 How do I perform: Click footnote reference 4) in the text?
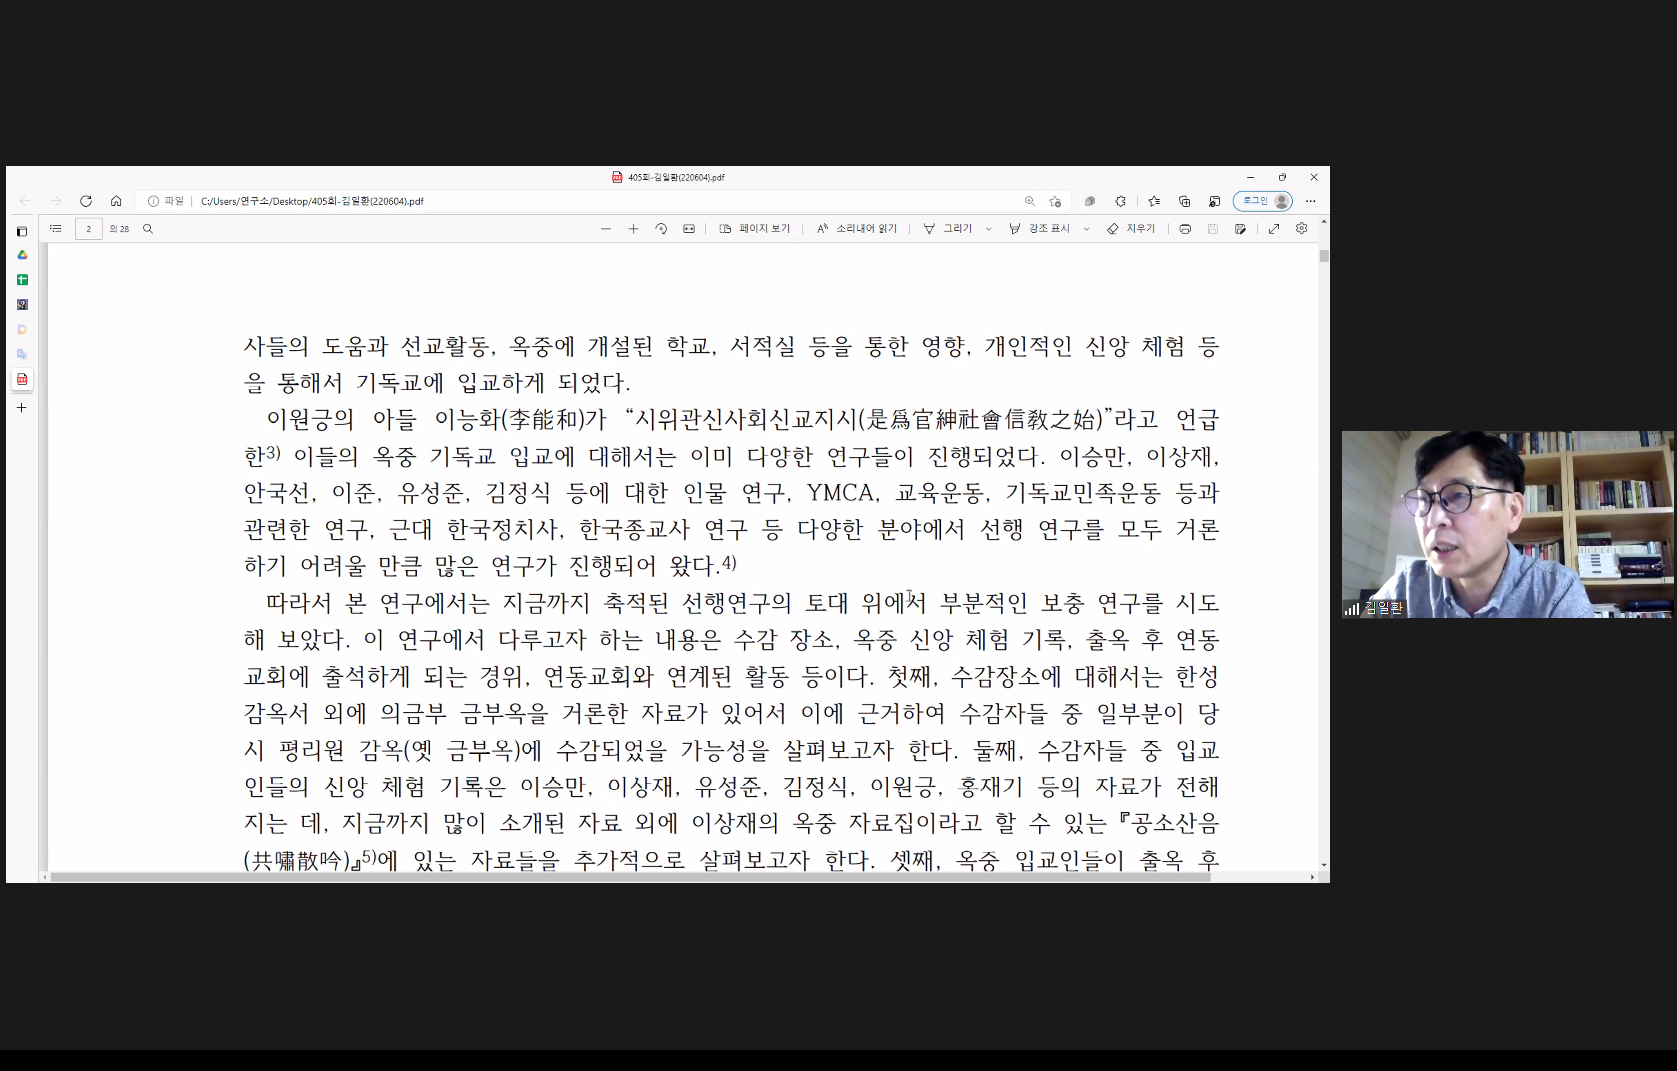click(729, 563)
